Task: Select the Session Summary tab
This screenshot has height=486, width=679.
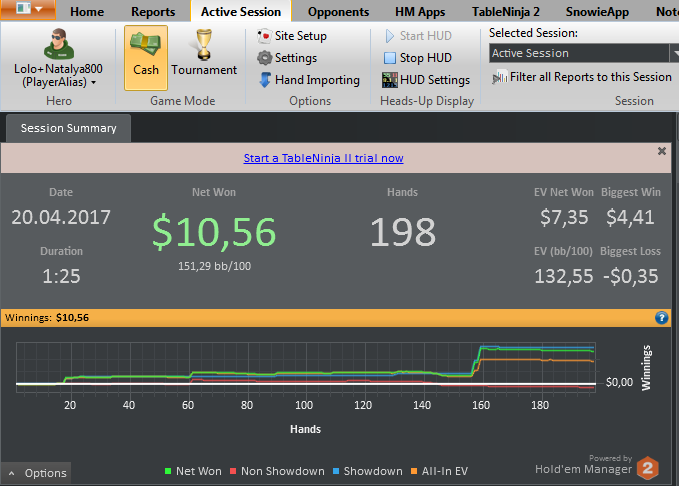Action: (x=68, y=128)
